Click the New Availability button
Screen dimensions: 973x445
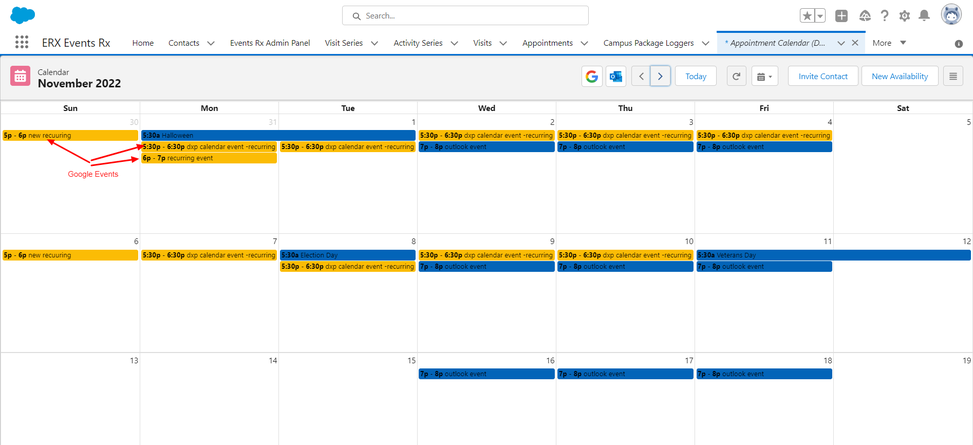coord(900,77)
